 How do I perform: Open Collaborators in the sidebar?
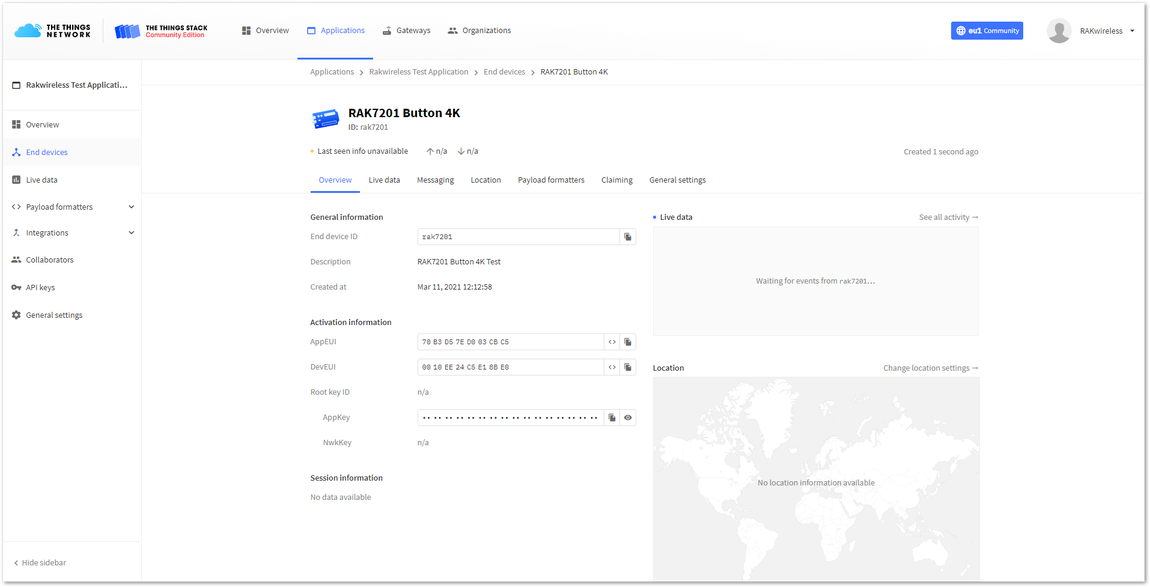(x=71, y=260)
